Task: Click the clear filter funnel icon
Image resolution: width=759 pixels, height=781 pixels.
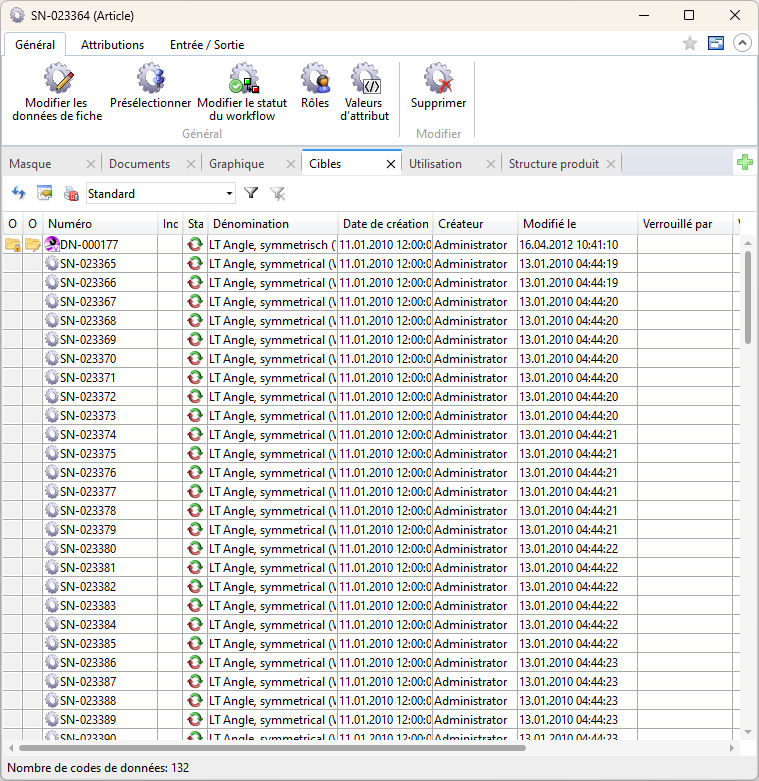Action: pyautogui.click(x=277, y=193)
